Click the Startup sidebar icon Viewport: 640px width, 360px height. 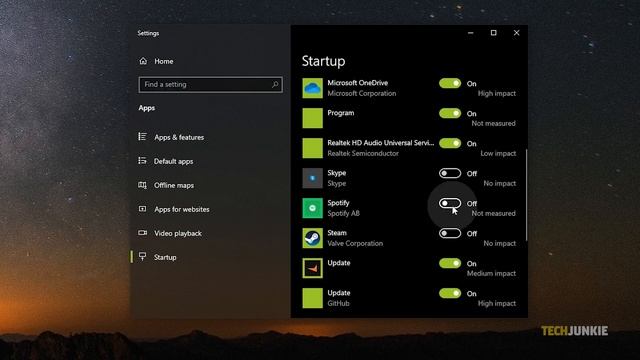point(142,256)
